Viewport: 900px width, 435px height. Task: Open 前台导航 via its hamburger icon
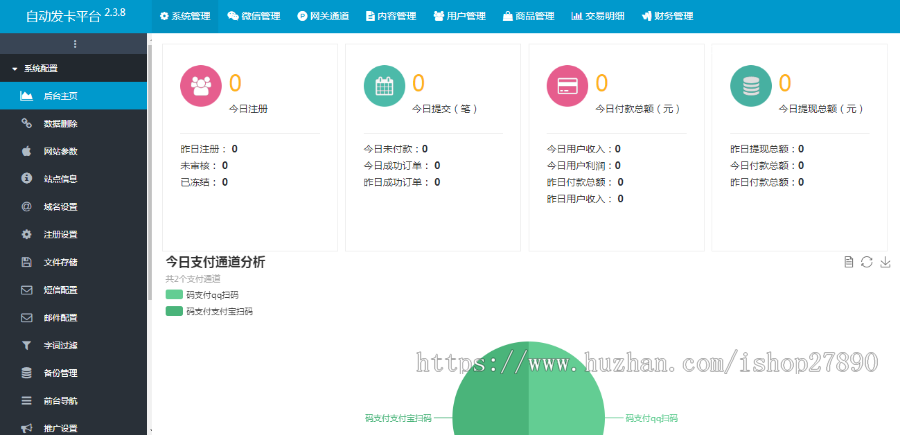pyautogui.click(x=26, y=401)
